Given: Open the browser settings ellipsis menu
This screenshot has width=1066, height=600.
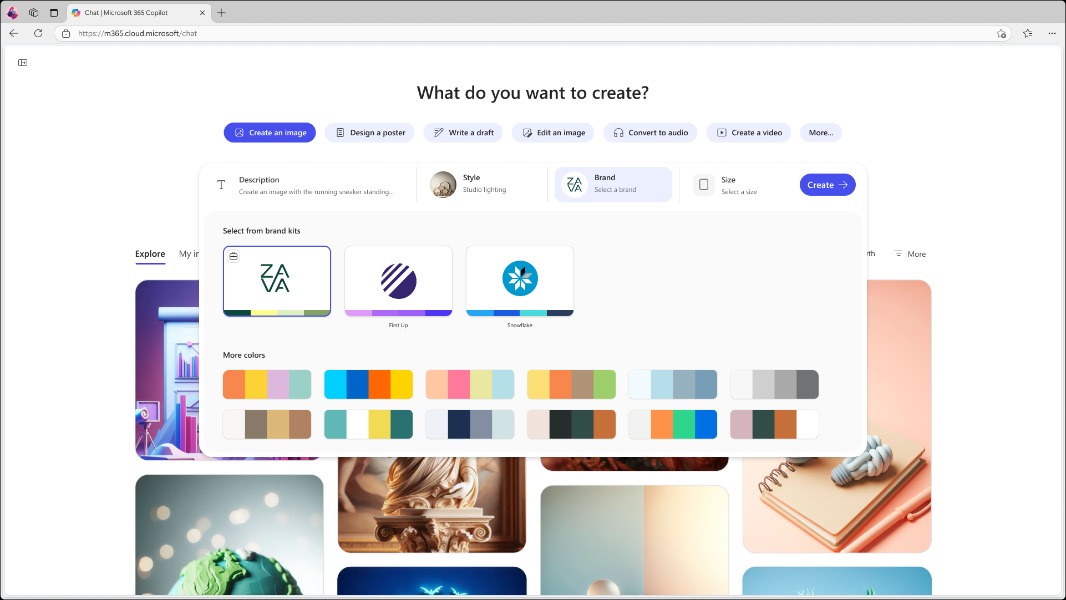Looking at the screenshot, I should pyautogui.click(x=1051, y=33).
